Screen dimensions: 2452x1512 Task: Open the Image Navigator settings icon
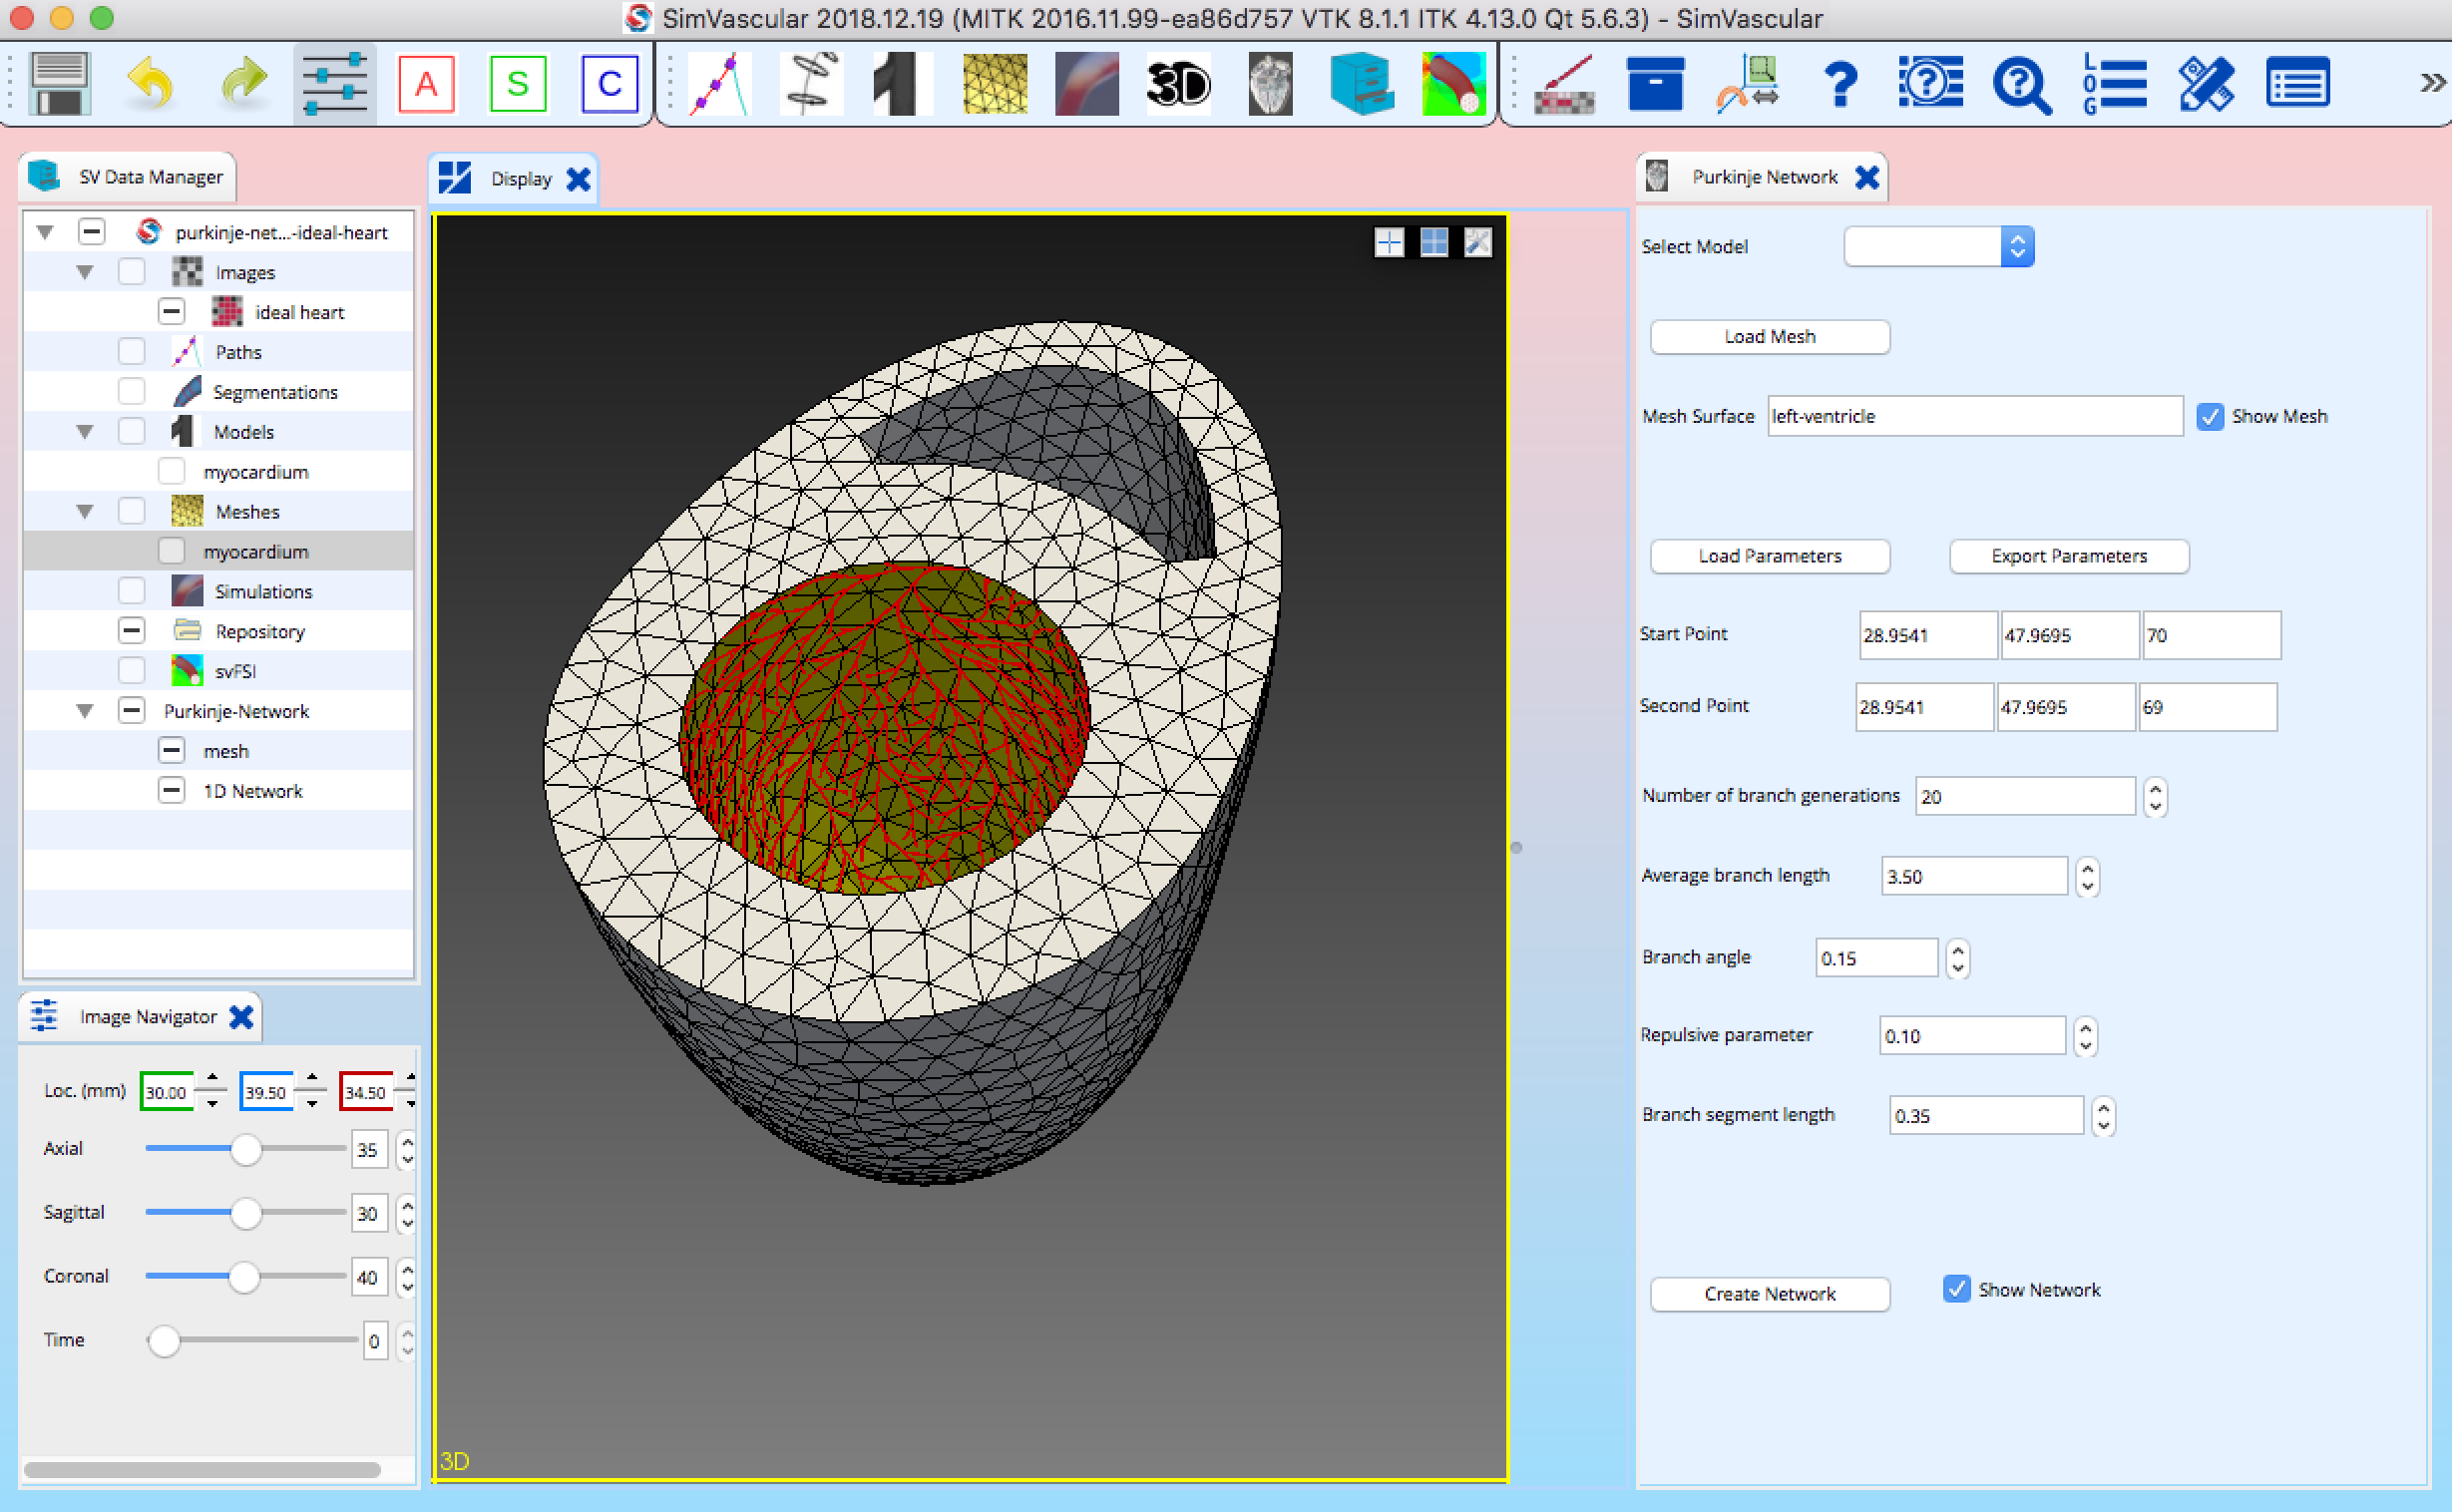(x=44, y=1016)
